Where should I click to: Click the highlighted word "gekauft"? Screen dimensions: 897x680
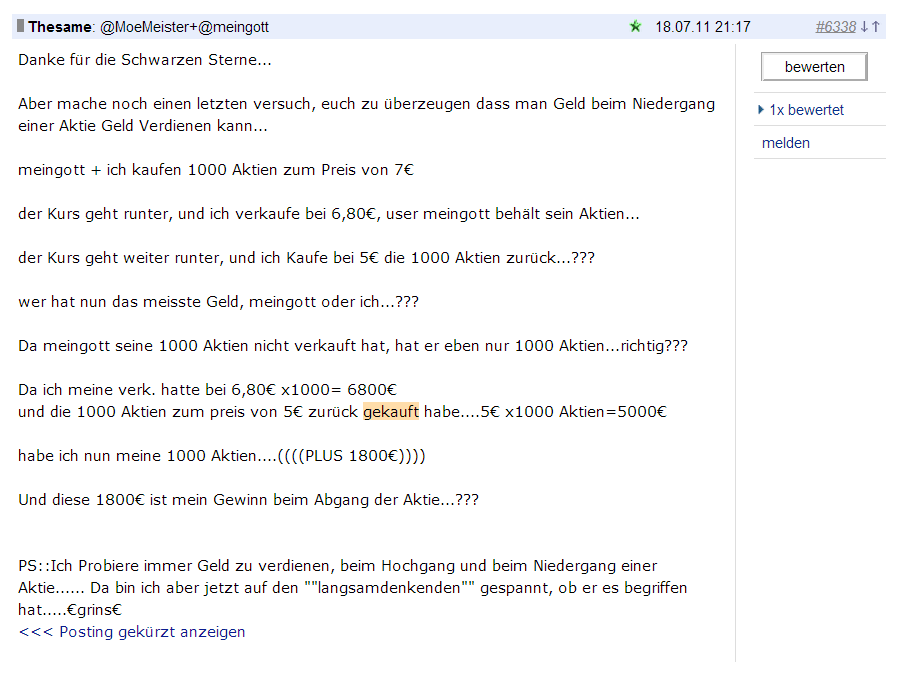click(x=391, y=411)
